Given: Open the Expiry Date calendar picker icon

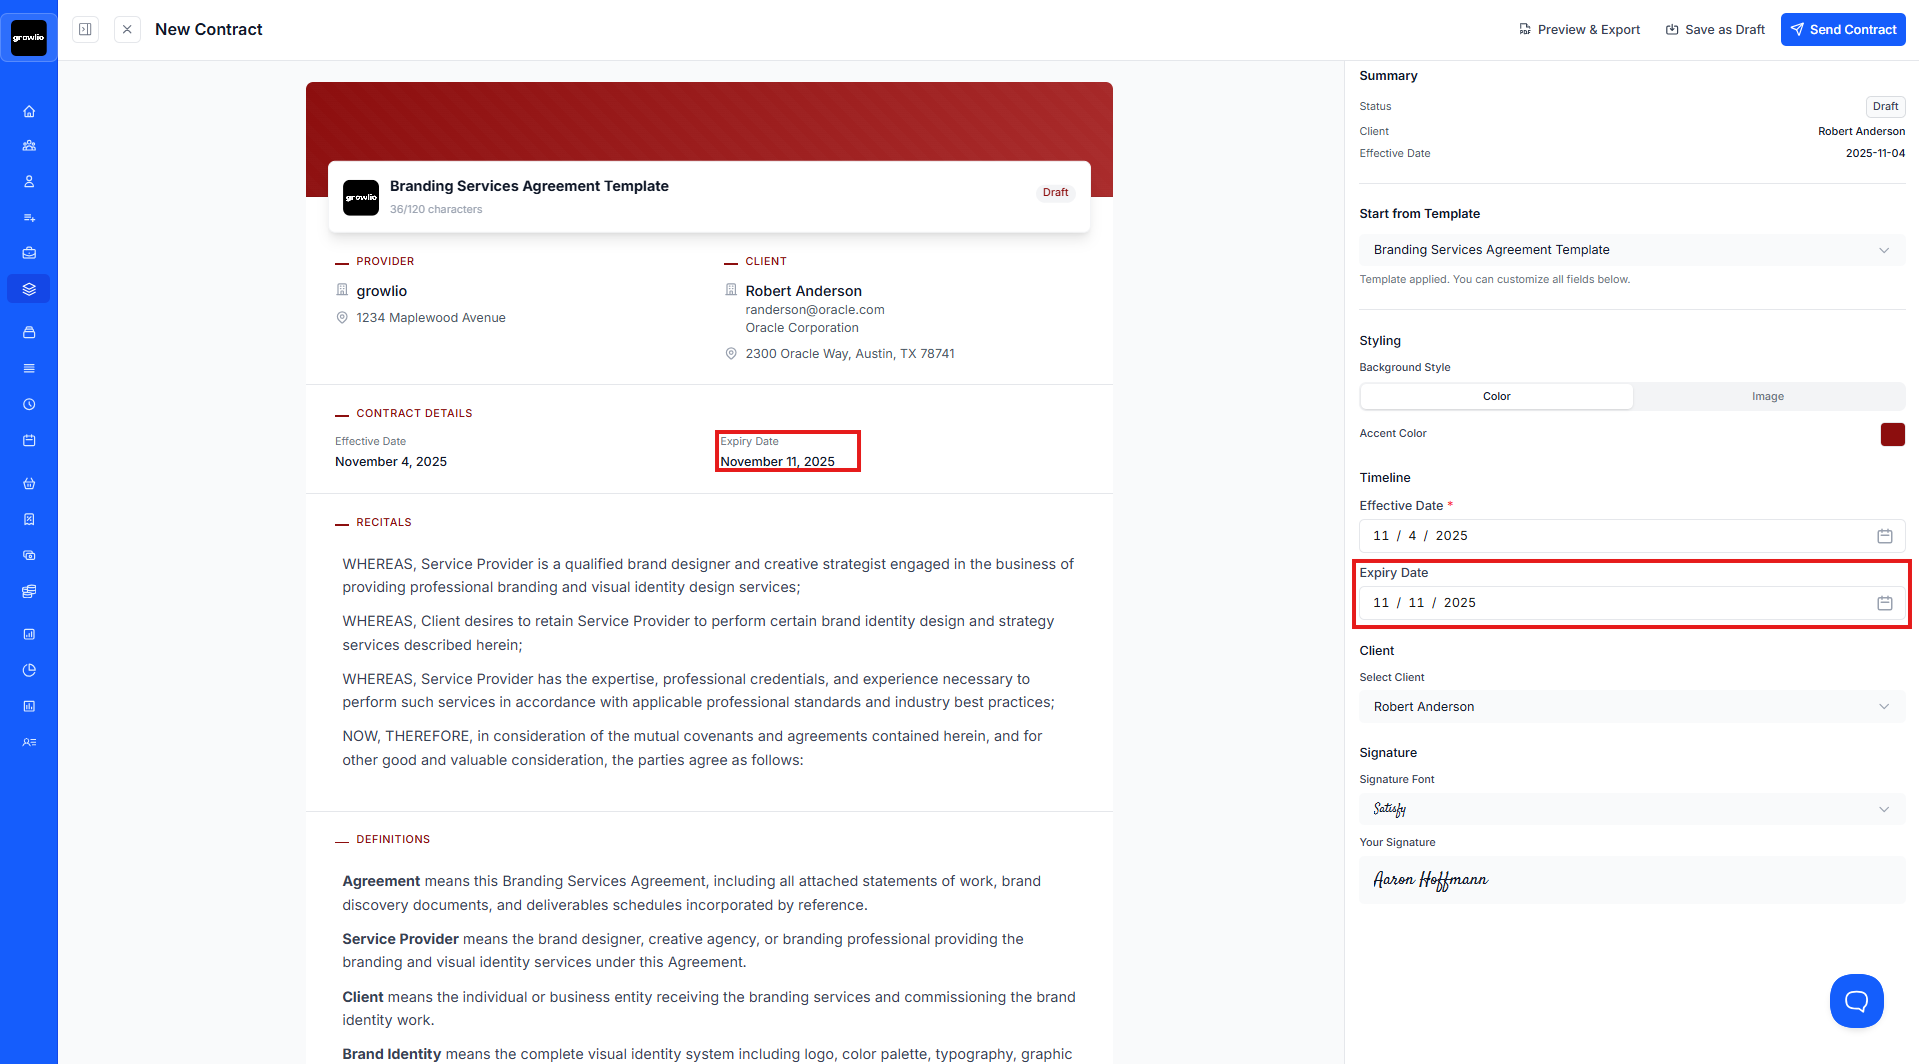Looking at the screenshot, I should click(x=1884, y=603).
